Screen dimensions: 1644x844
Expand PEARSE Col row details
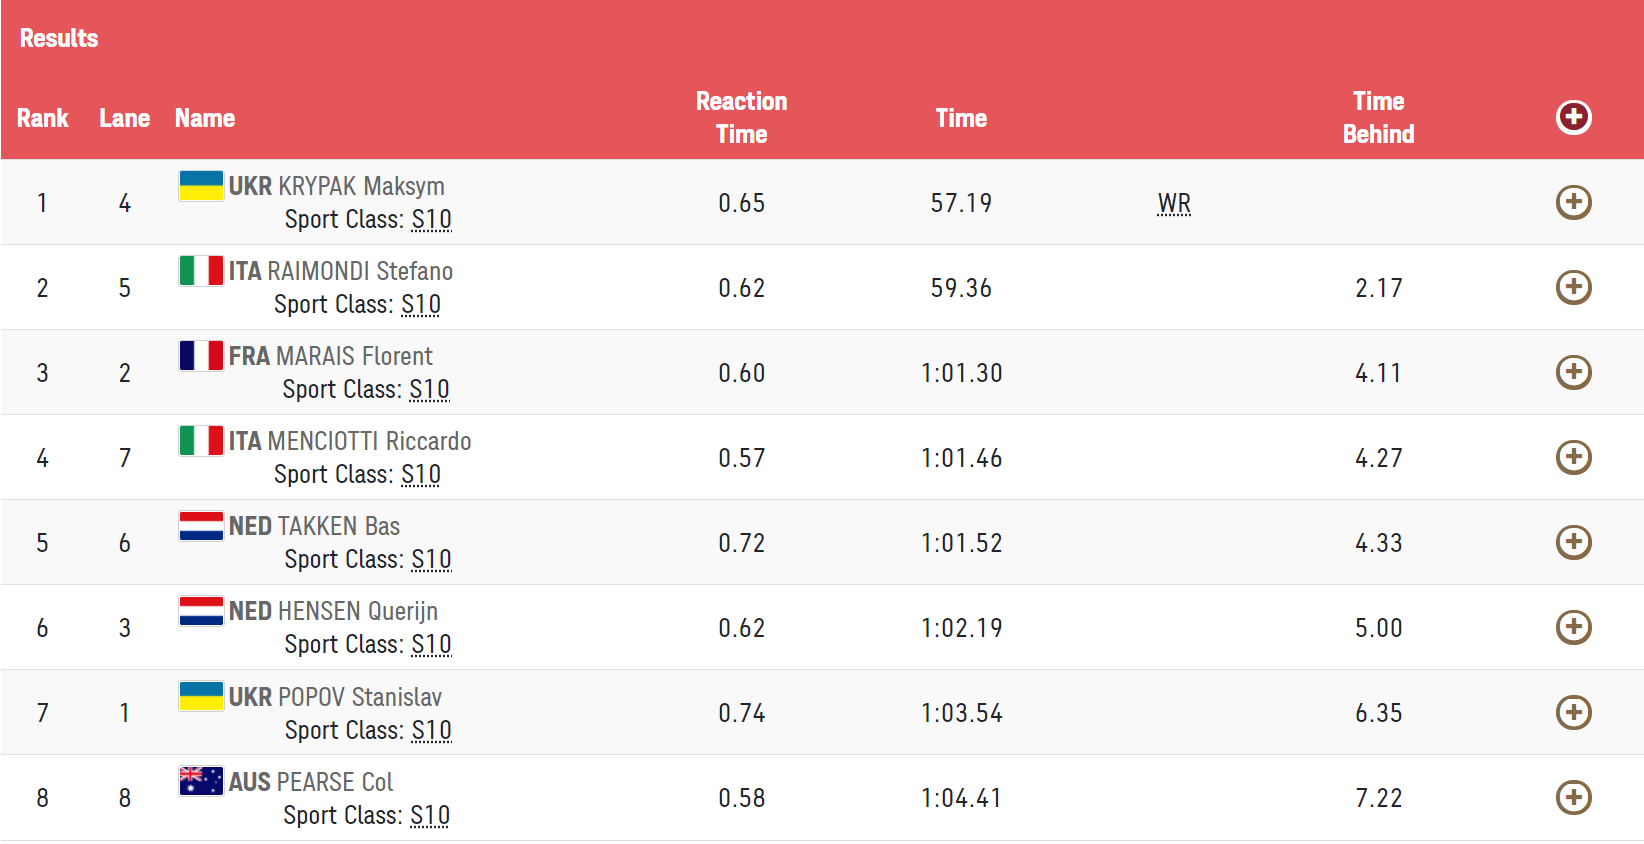coord(1573,797)
